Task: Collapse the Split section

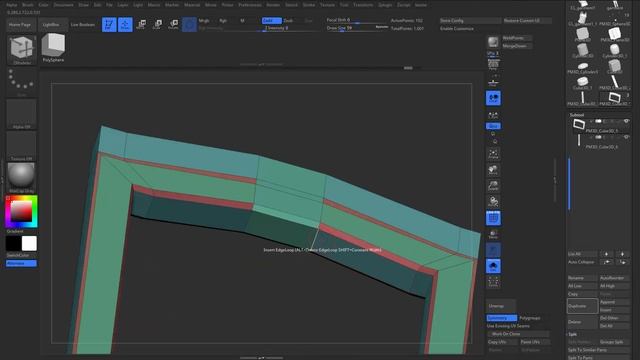Action: [572, 334]
